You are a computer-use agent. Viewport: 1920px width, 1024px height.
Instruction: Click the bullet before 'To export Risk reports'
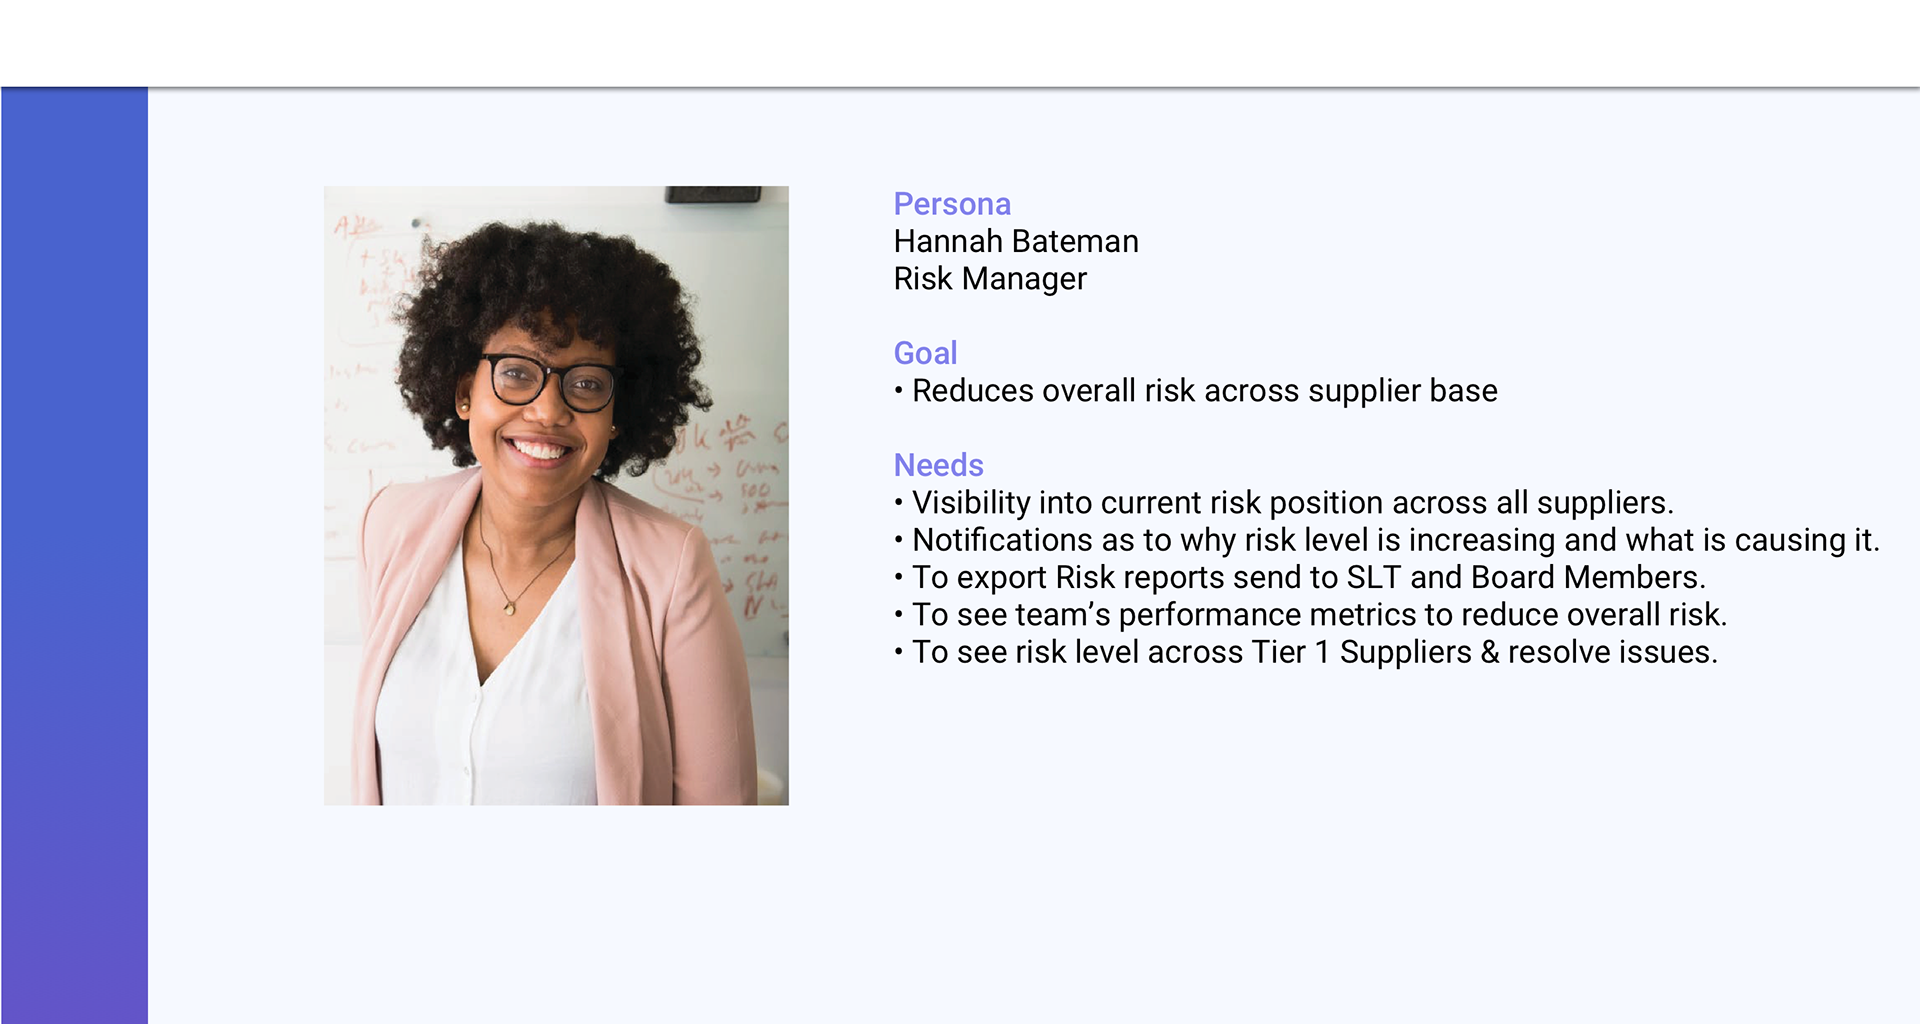tap(899, 577)
